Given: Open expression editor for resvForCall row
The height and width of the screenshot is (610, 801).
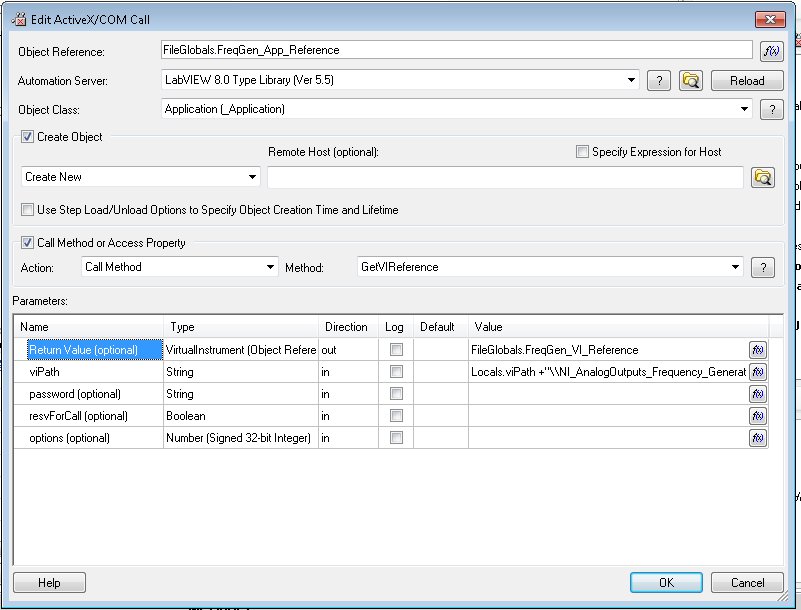Looking at the screenshot, I should 758,416.
